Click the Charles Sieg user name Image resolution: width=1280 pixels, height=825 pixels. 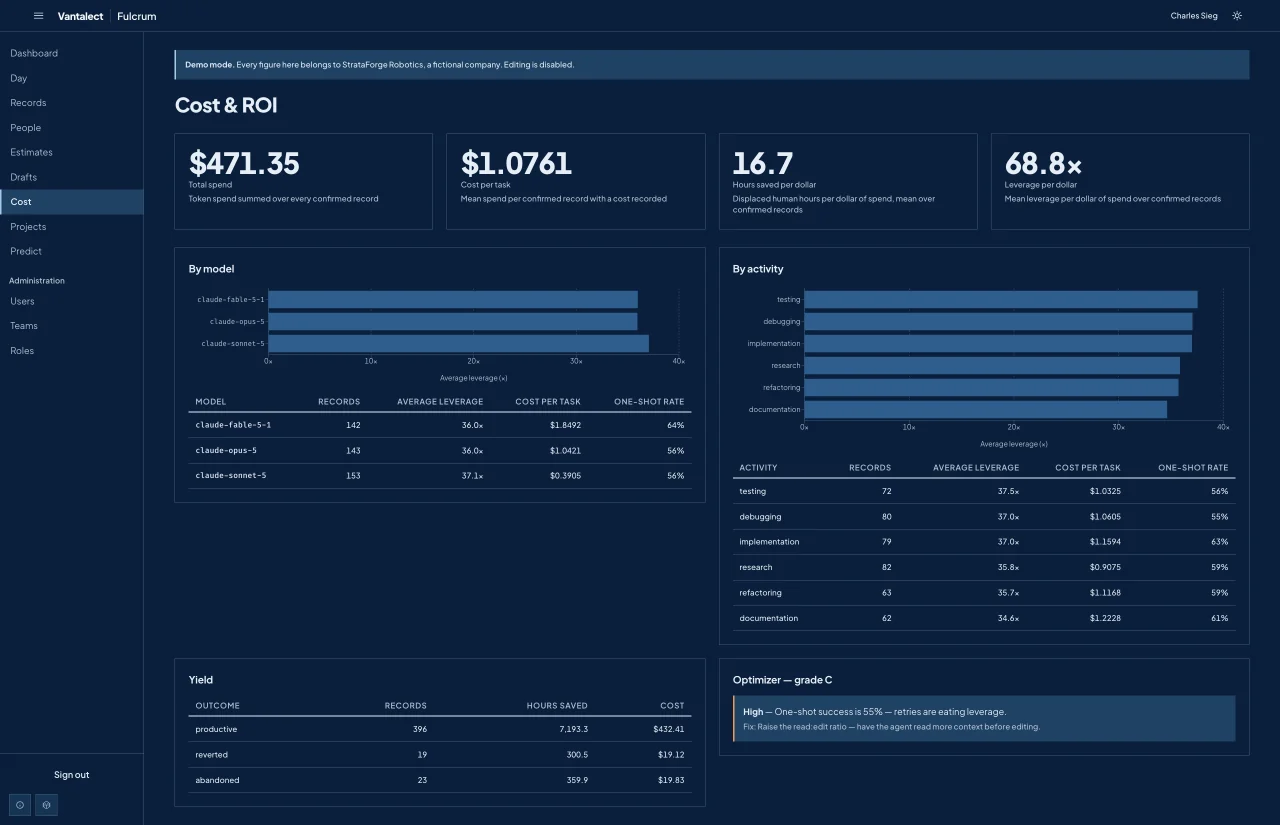(1194, 16)
